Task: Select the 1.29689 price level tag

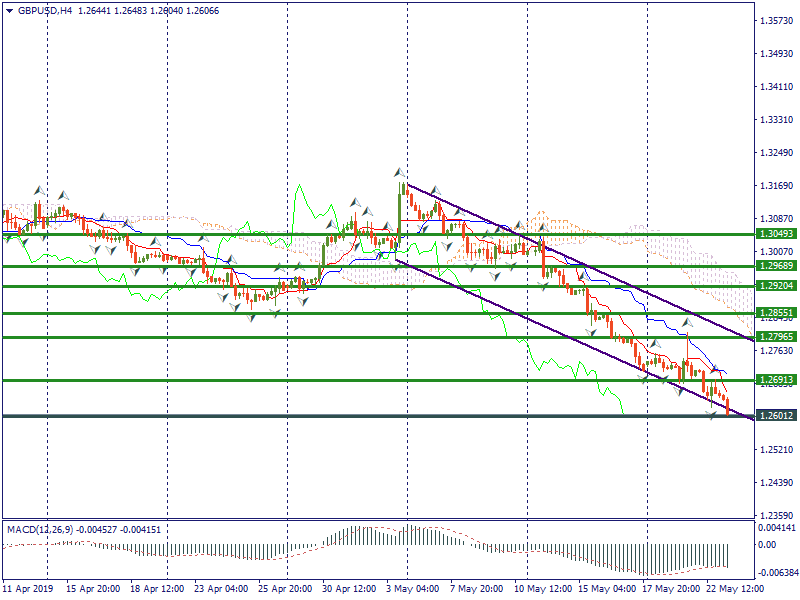Action: tap(776, 267)
